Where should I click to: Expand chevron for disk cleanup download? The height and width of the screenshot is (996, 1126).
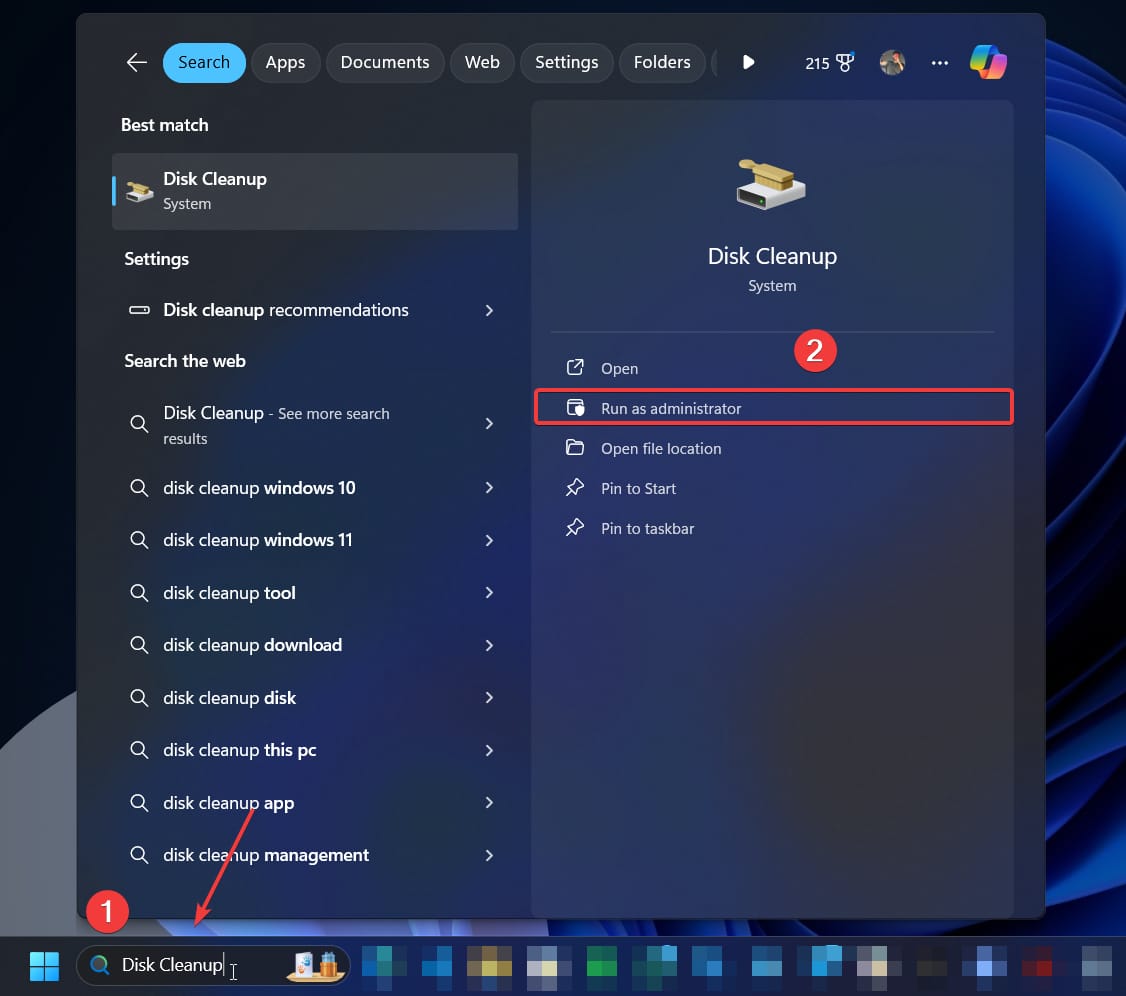(489, 645)
